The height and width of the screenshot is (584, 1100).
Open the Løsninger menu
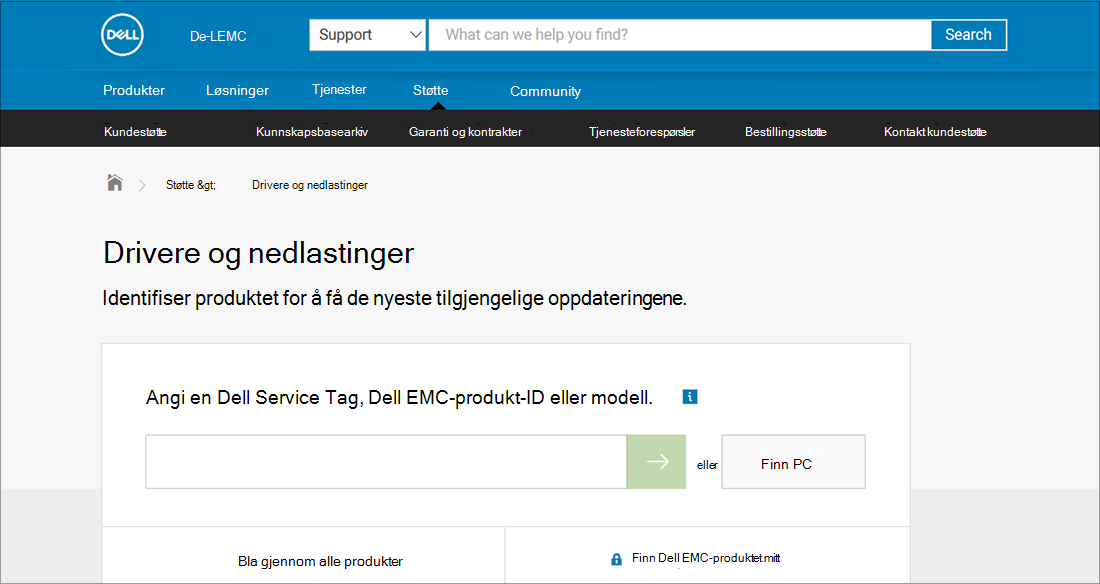pyautogui.click(x=237, y=91)
